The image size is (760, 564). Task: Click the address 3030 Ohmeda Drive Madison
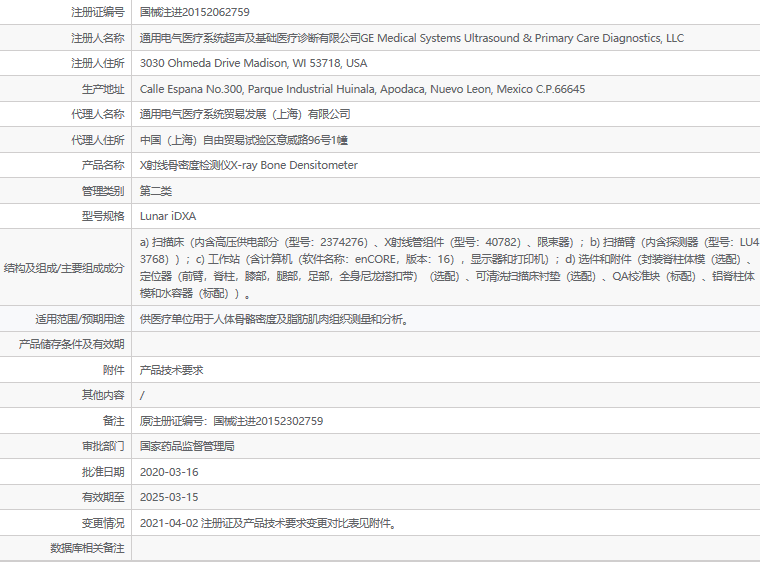(x=253, y=63)
